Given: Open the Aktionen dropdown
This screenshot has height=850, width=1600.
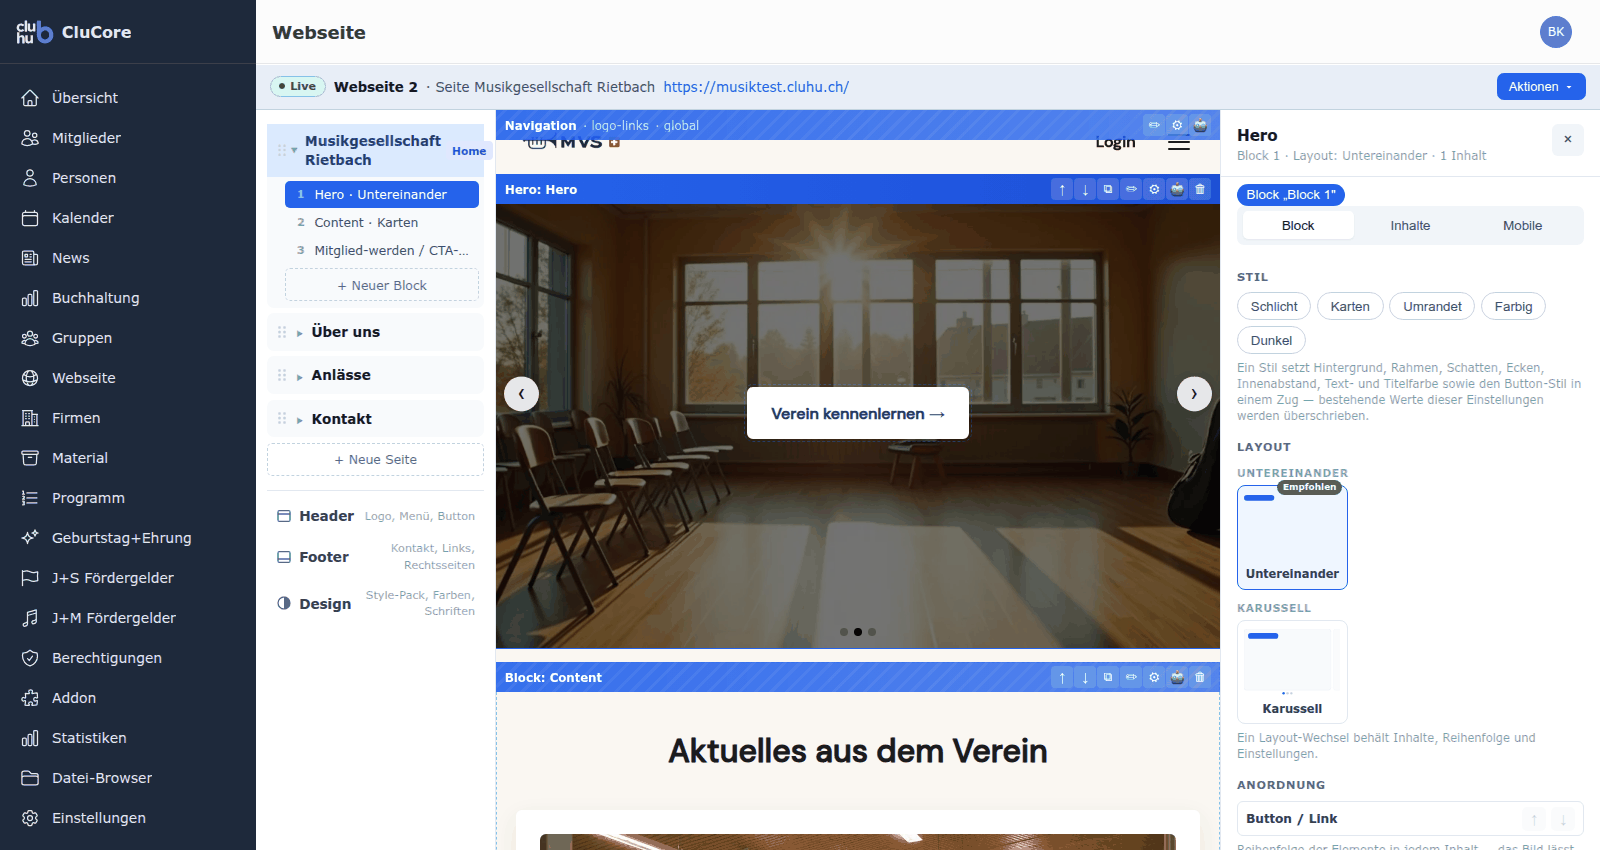Looking at the screenshot, I should pyautogui.click(x=1541, y=87).
